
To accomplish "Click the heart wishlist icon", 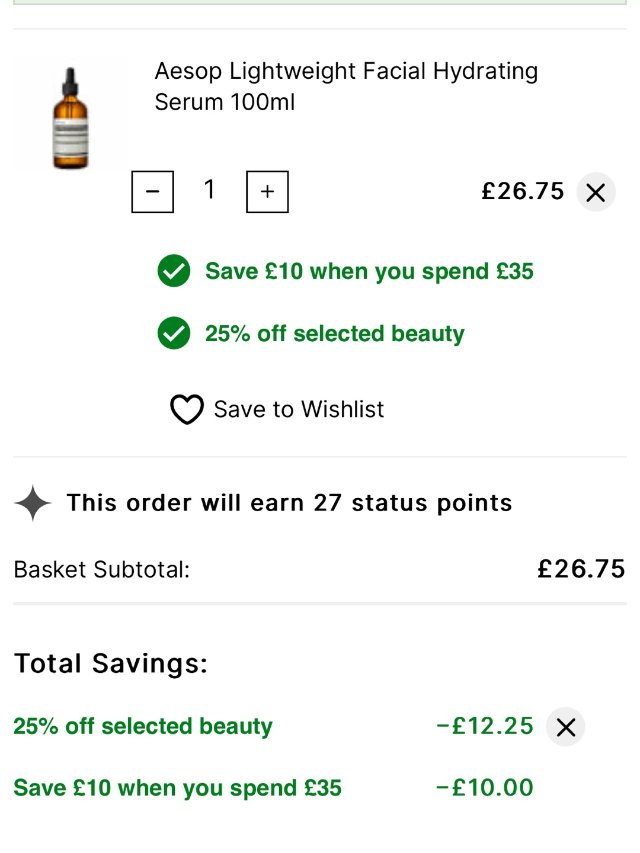I will pyautogui.click(x=187, y=409).
